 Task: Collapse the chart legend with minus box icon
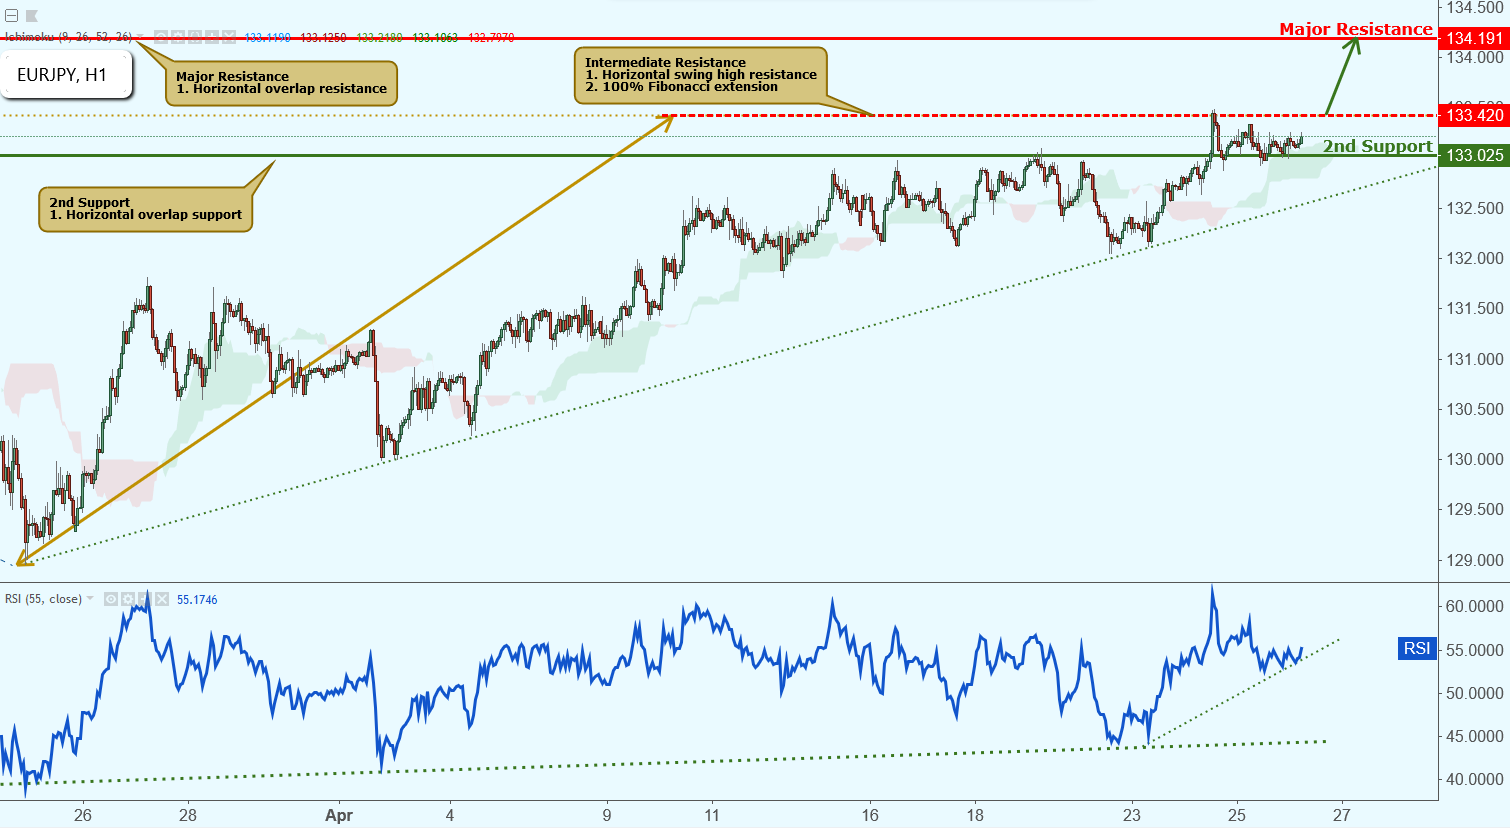(11, 16)
